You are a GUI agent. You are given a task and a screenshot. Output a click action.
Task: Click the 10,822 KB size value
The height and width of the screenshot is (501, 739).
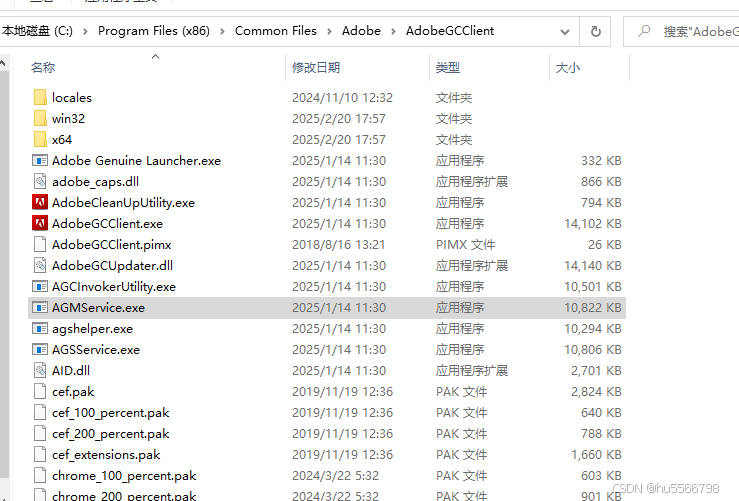[593, 308]
